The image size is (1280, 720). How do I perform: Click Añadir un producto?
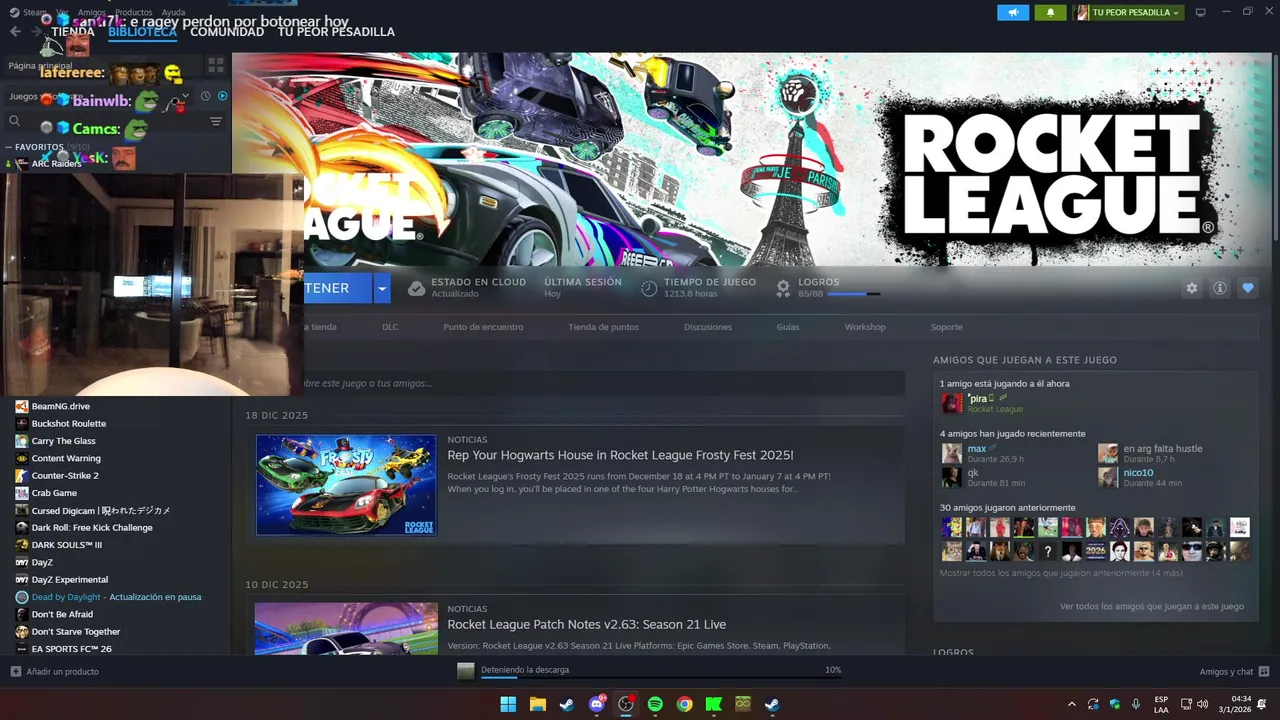click(55, 671)
